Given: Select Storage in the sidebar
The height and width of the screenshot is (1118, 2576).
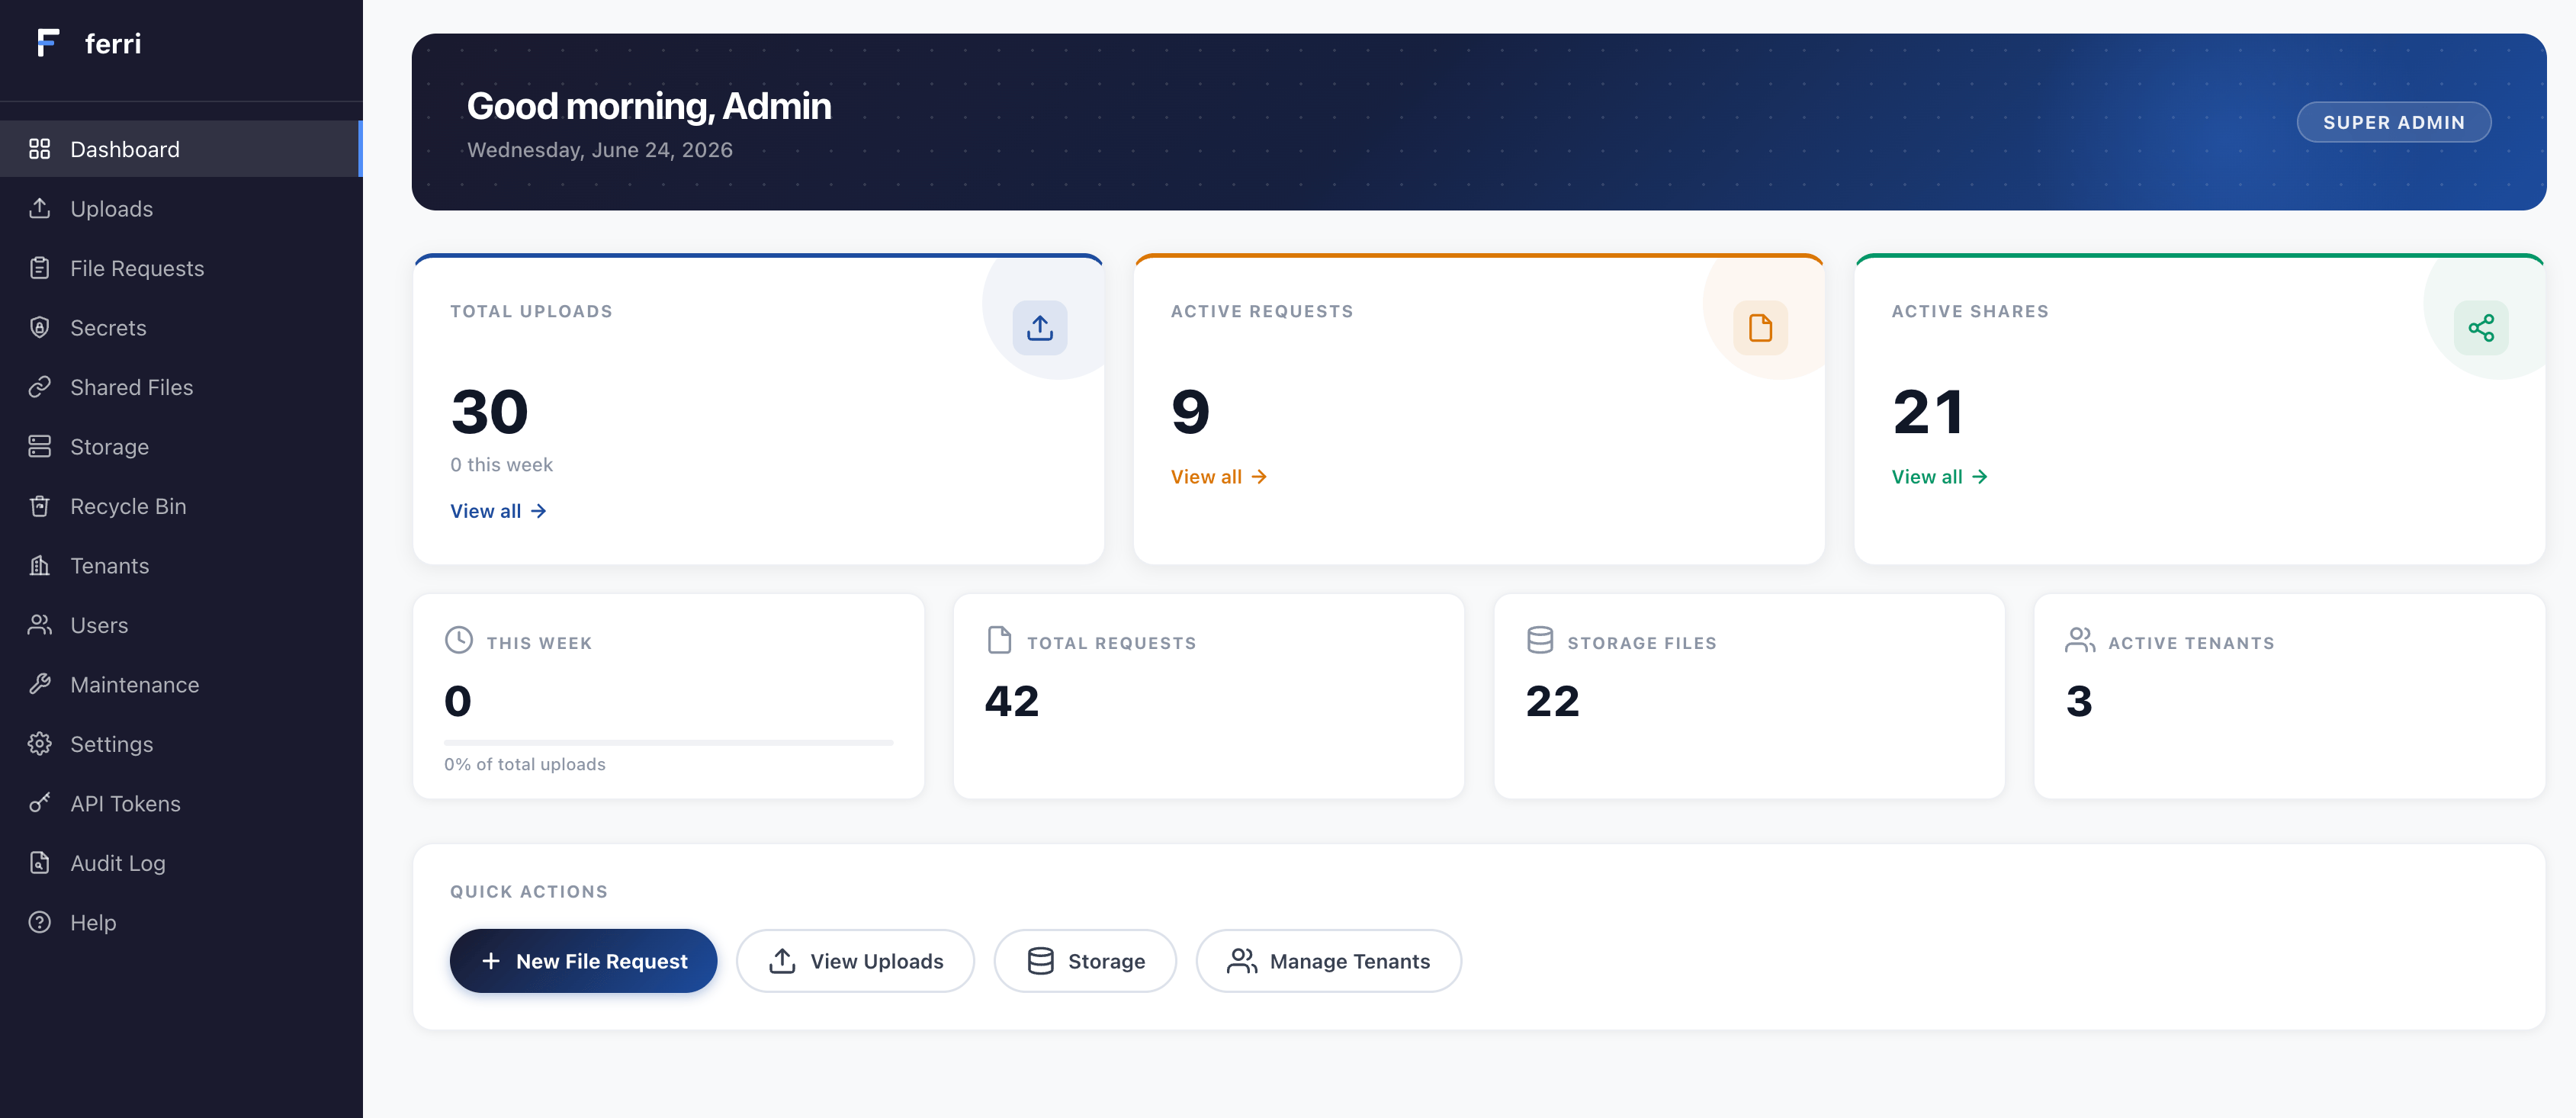Looking at the screenshot, I should coord(181,446).
